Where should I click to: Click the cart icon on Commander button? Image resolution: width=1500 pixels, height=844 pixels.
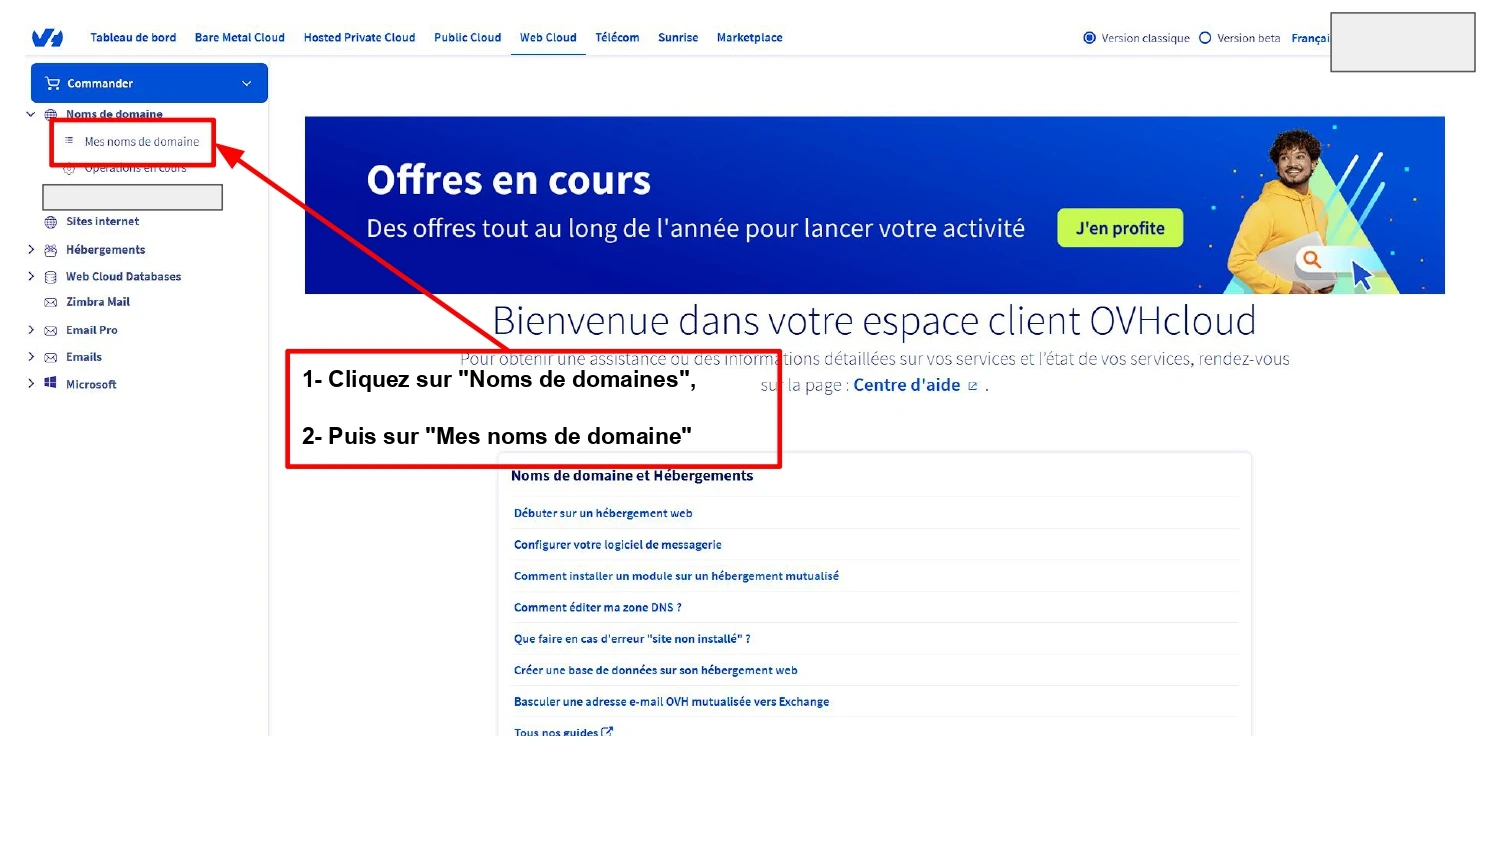51,83
